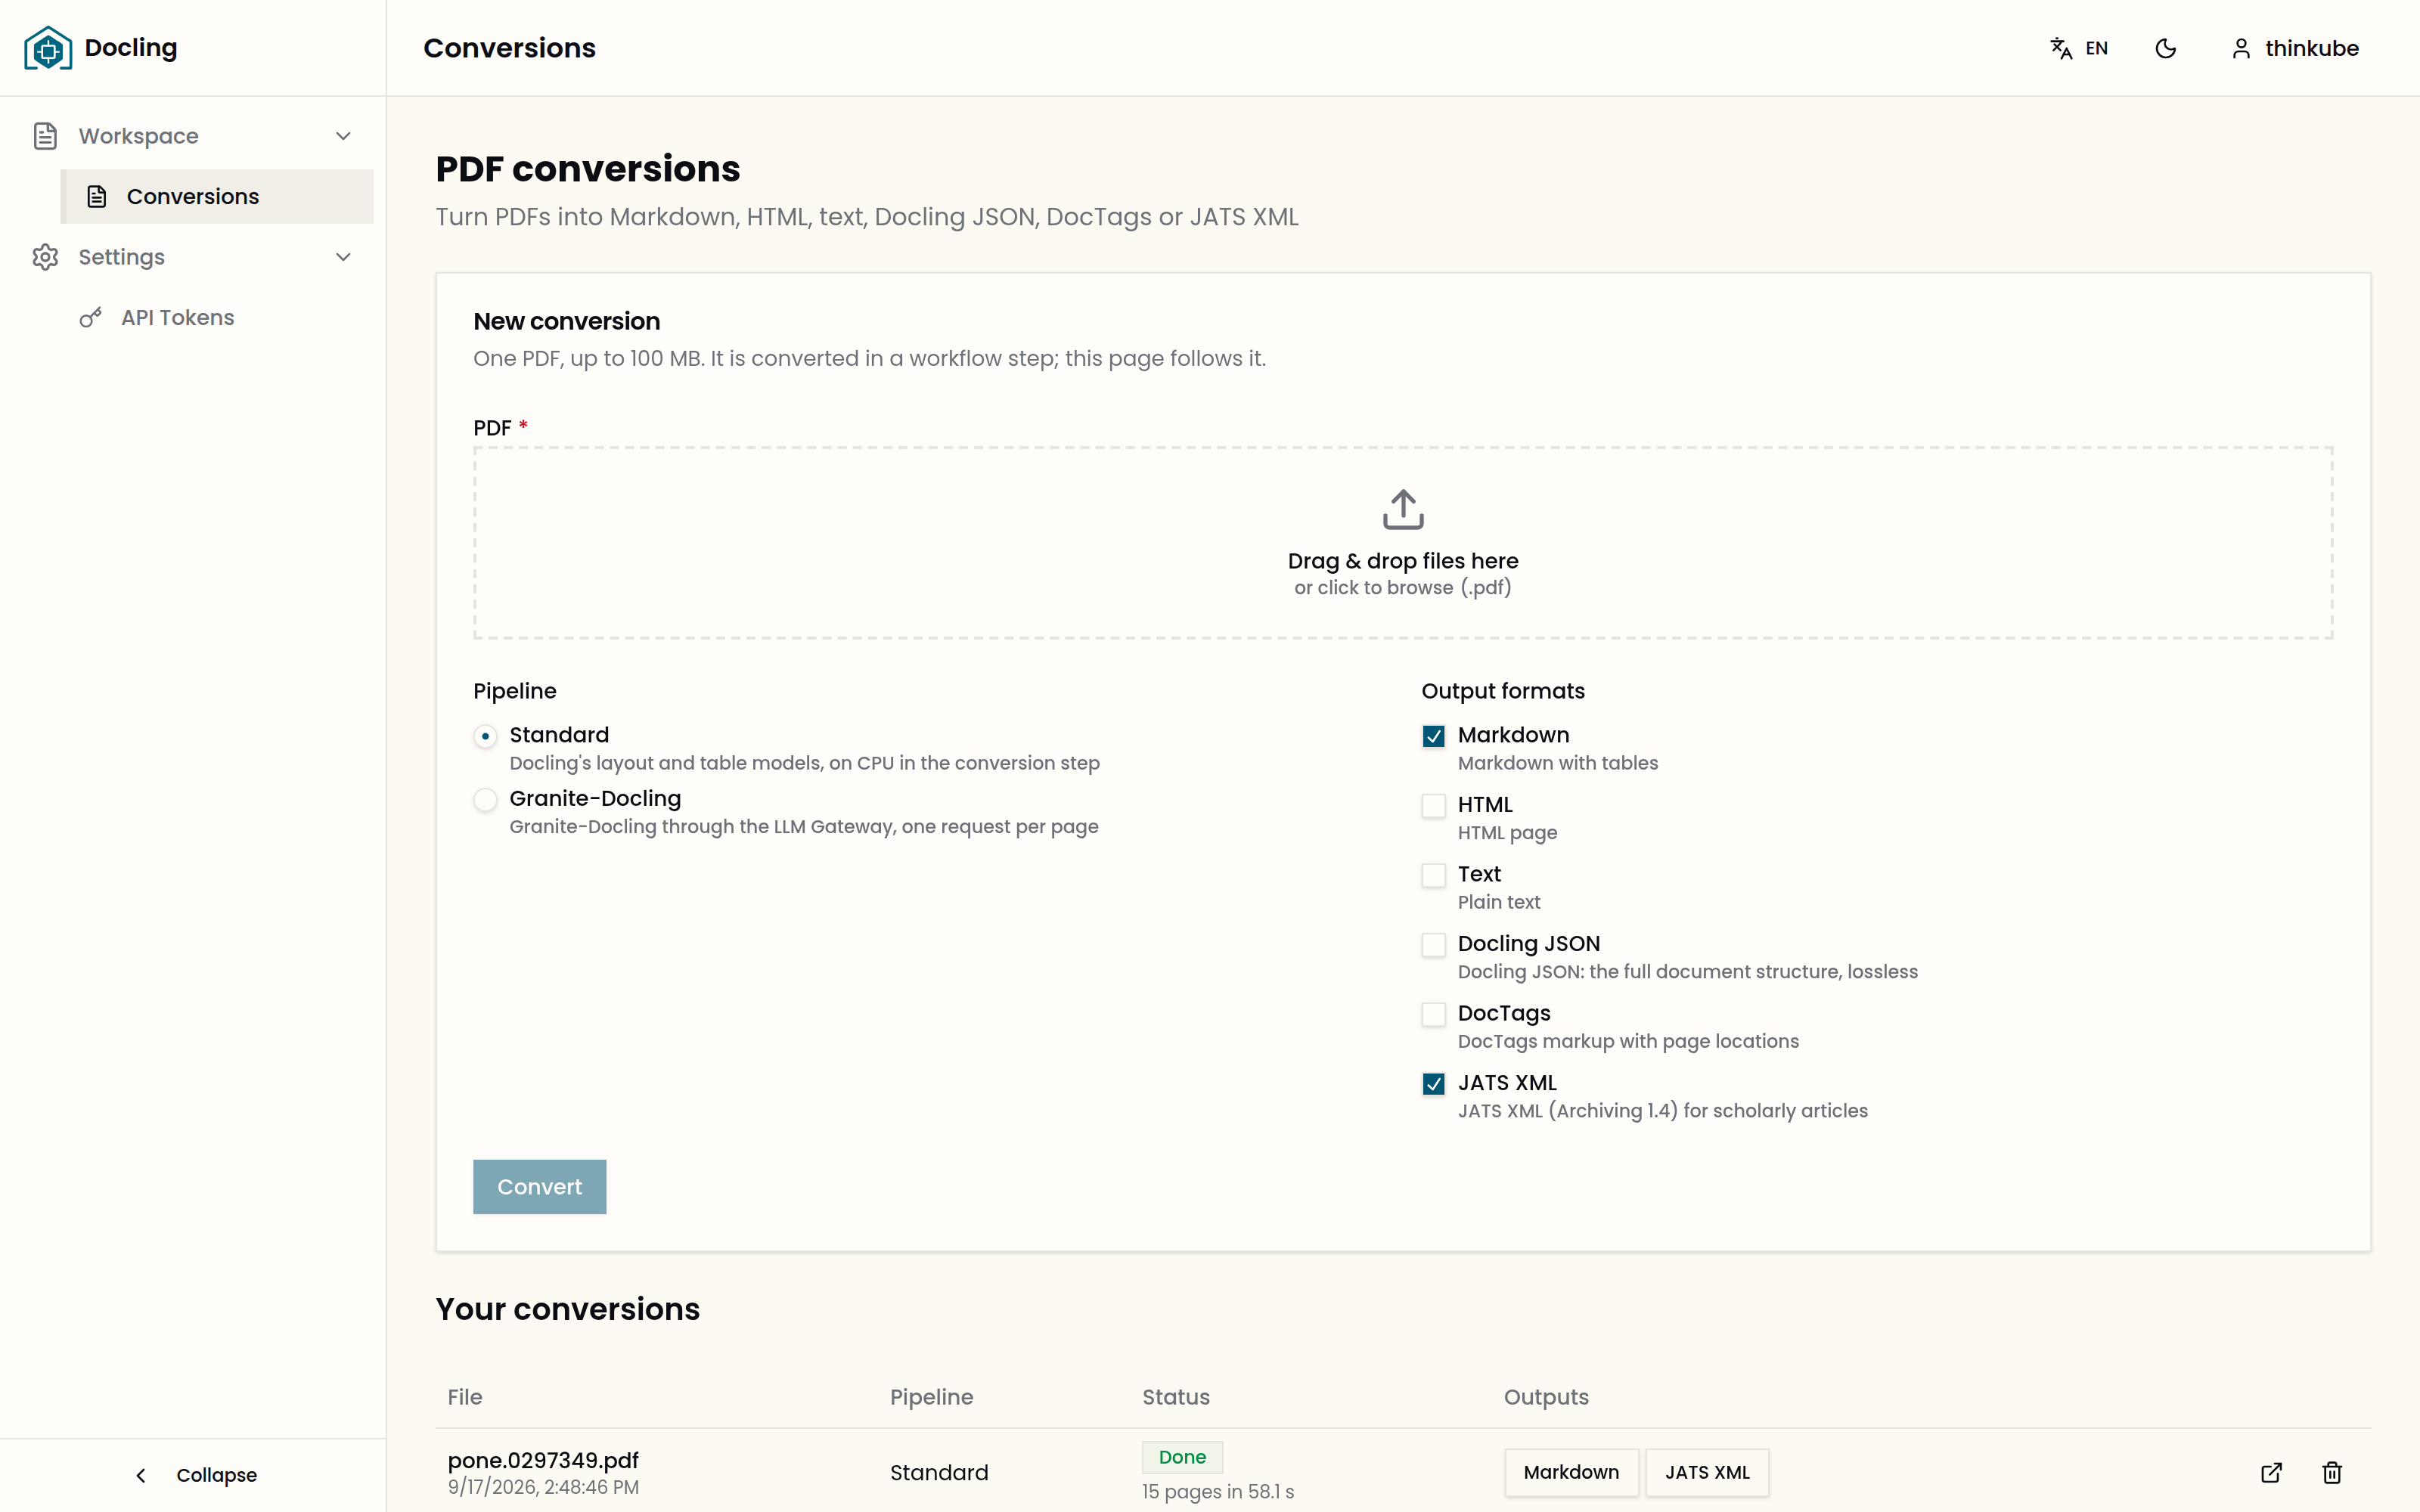The width and height of the screenshot is (2420, 1512).
Task: Click the API Tokens key icon
Action: tap(91, 318)
